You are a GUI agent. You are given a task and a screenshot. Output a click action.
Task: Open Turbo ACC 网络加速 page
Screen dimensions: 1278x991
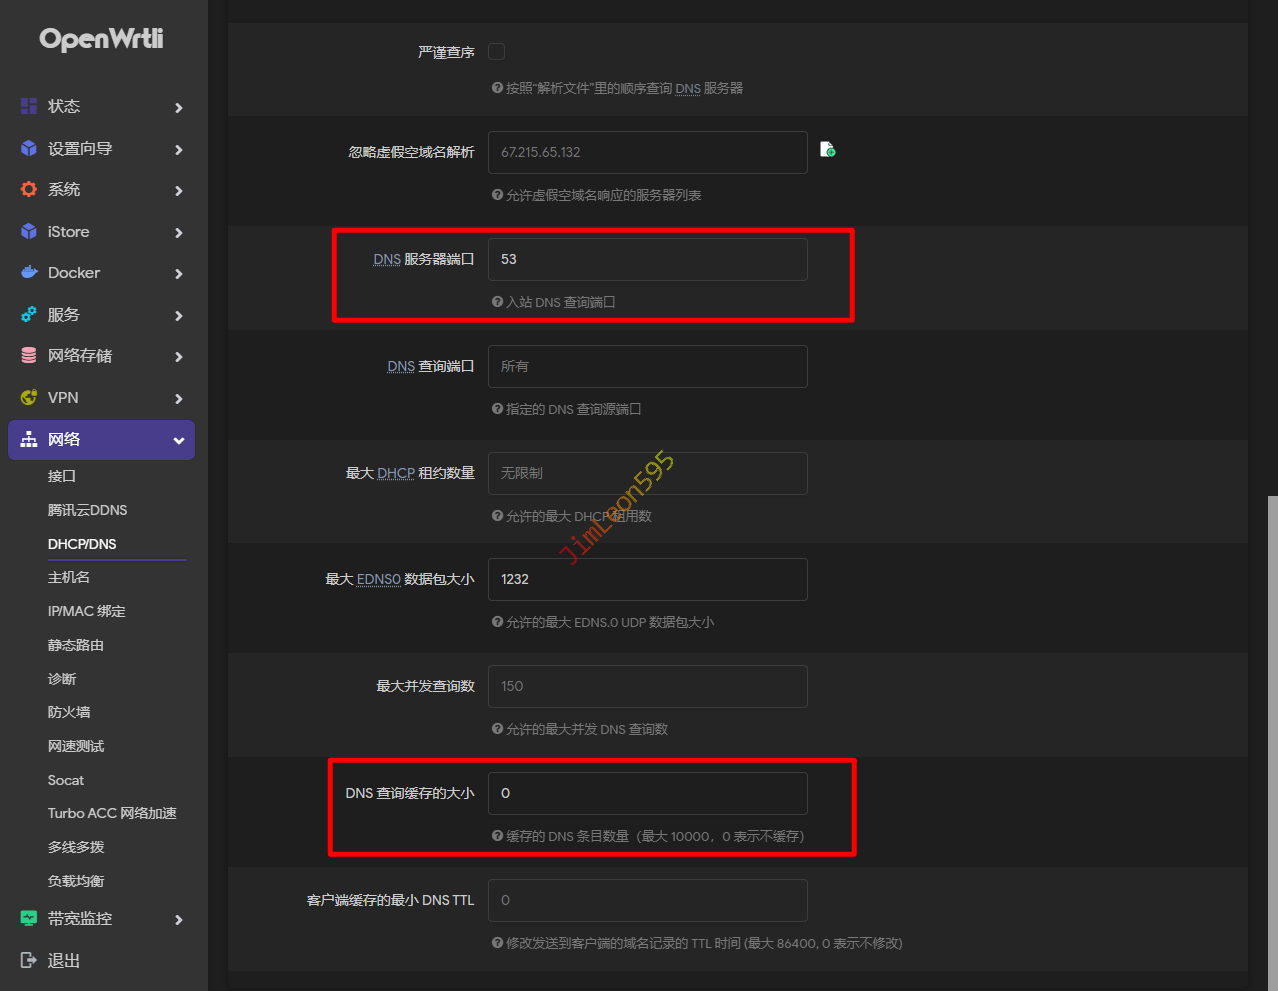[112, 814]
